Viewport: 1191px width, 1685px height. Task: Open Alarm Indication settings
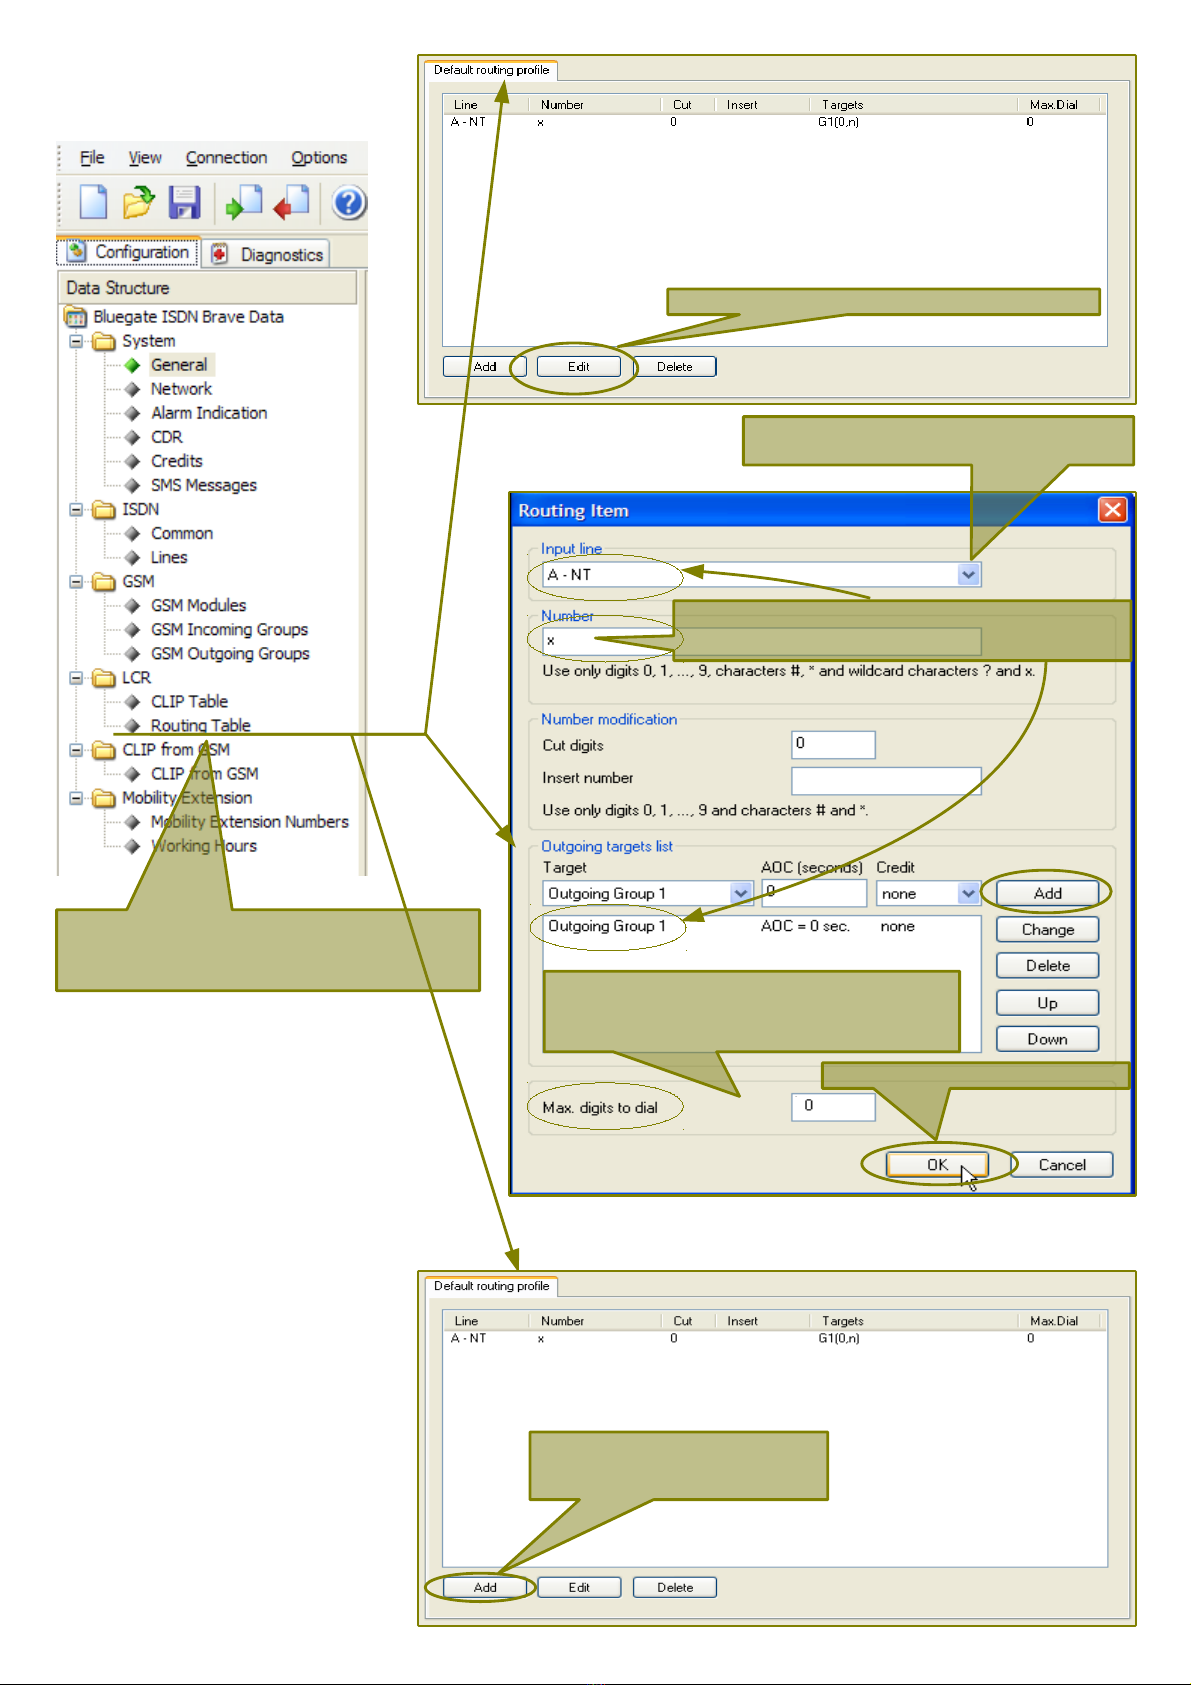click(209, 413)
